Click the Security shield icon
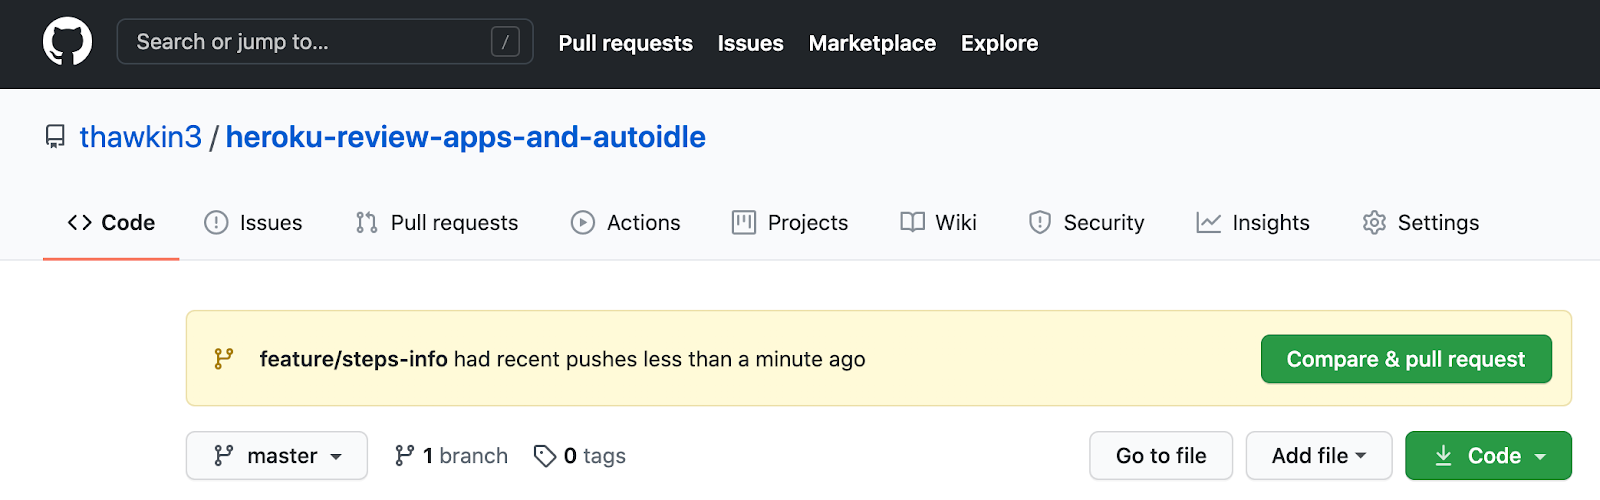Image resolution: width=1600 pixels, height=500 pixels. (x=1040, y=223)
